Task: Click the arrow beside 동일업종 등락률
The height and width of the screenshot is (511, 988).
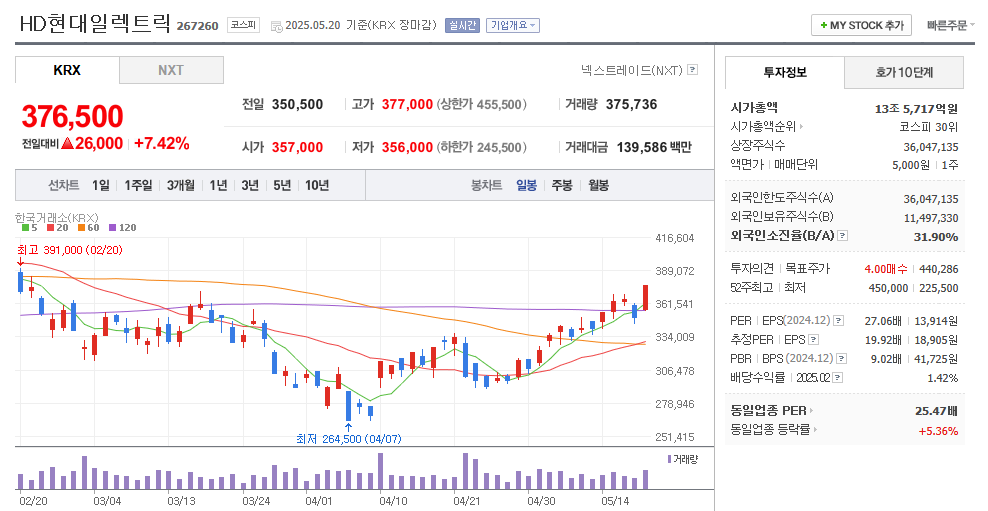Action: pos(815,430)
